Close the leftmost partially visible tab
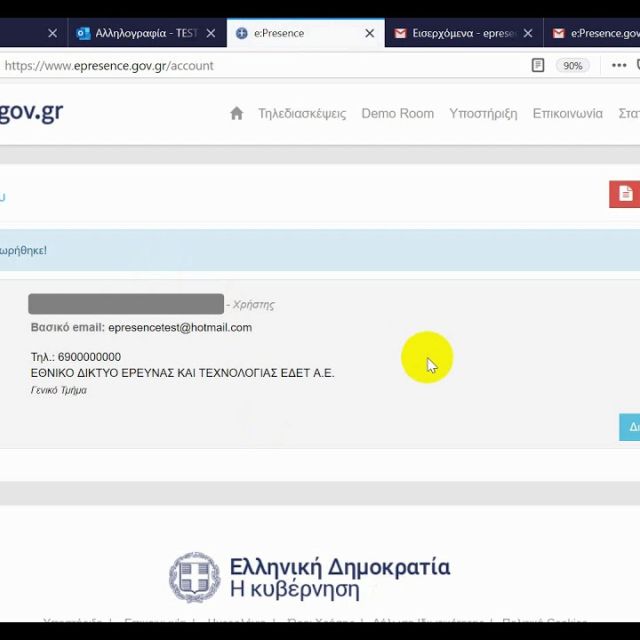 click(53, 33)
